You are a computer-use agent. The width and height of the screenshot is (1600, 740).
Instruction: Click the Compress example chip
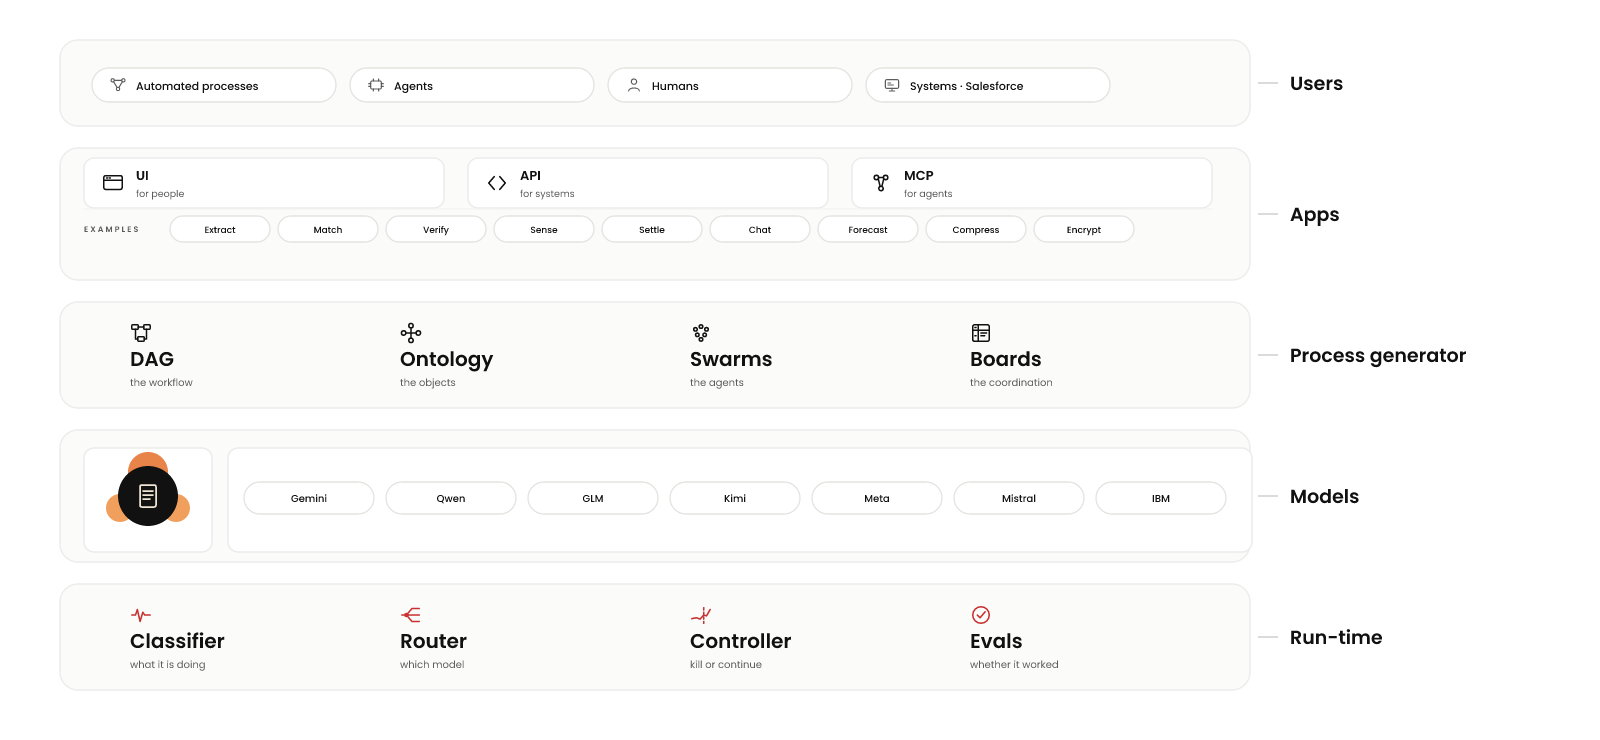click(976, 229)
